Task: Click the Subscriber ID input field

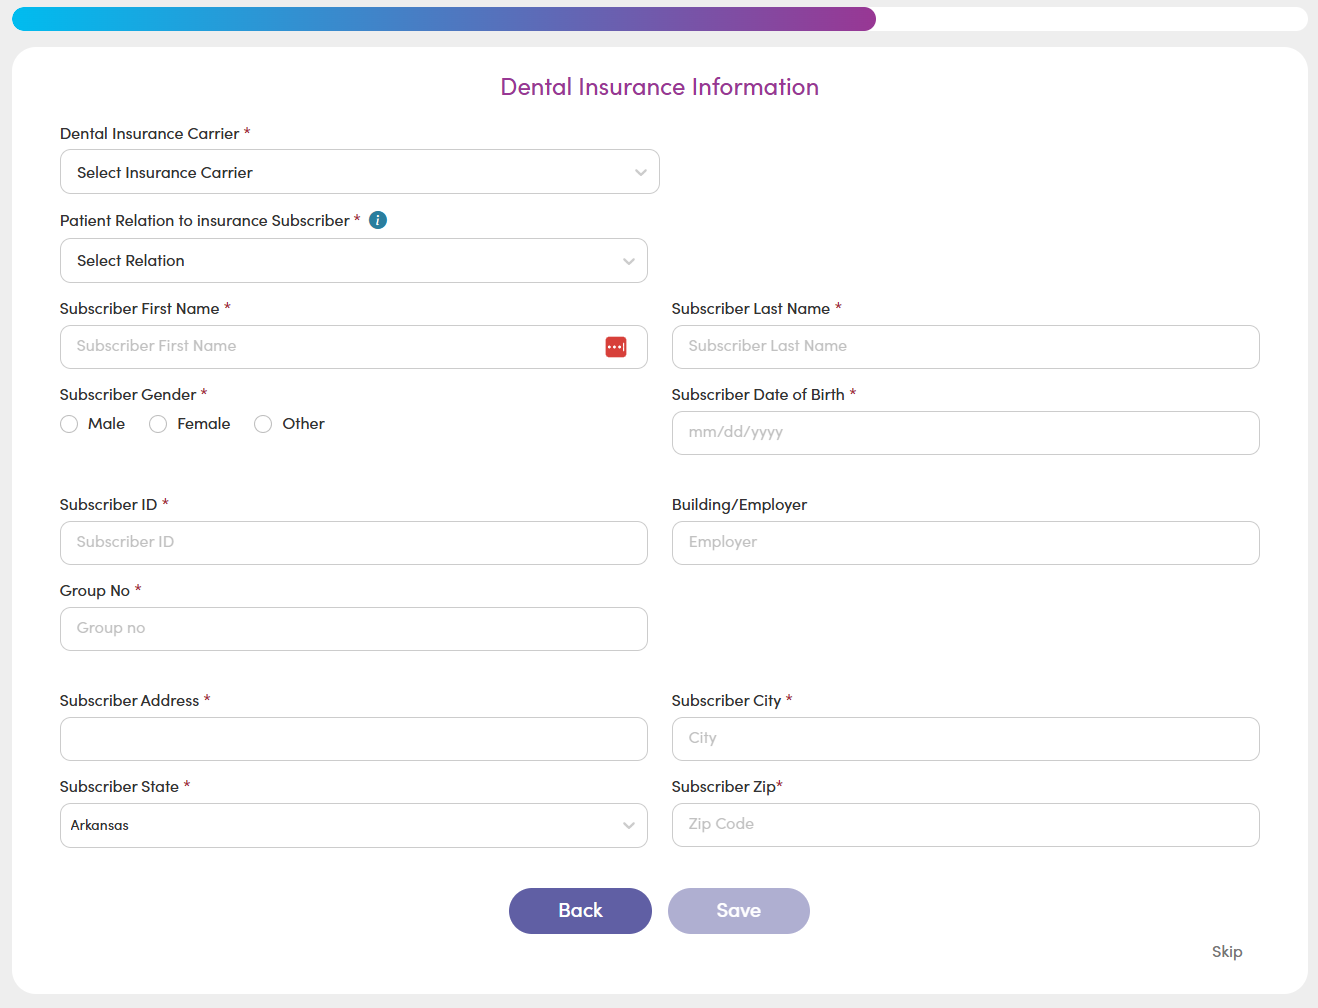Action: click(354, 543)
